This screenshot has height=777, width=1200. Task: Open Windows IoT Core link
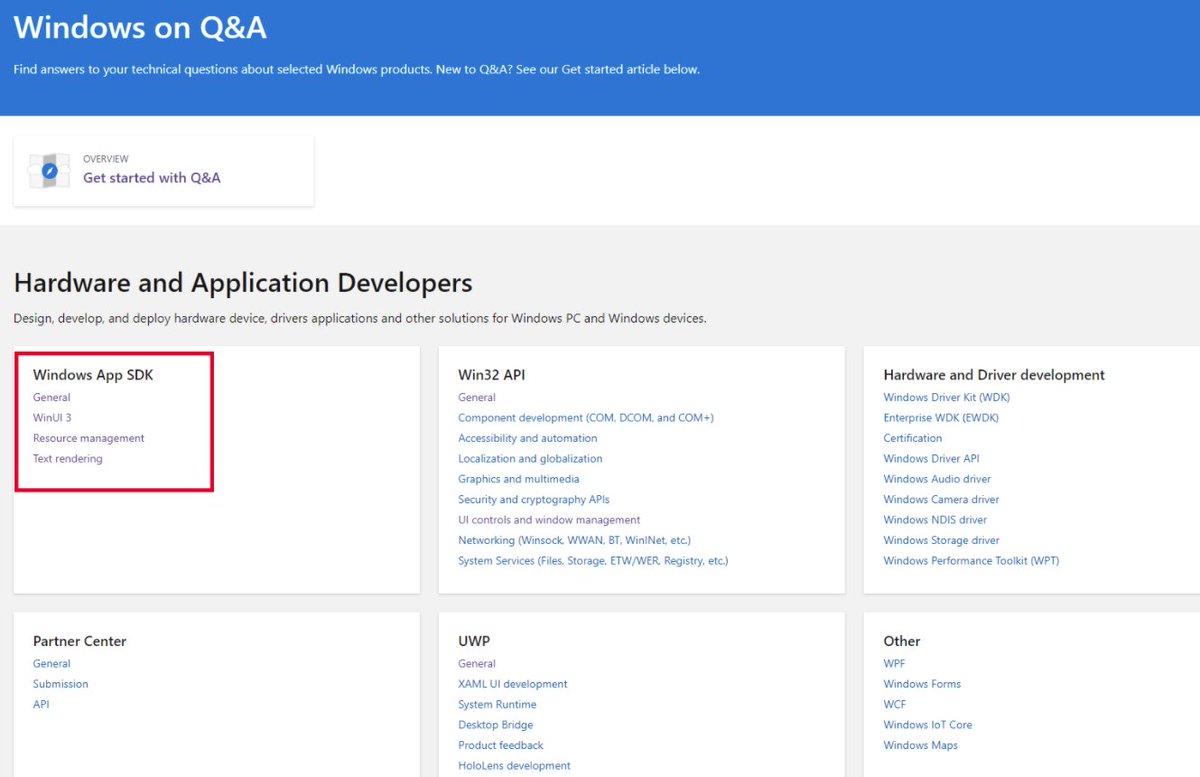click(x=928, y=725)
